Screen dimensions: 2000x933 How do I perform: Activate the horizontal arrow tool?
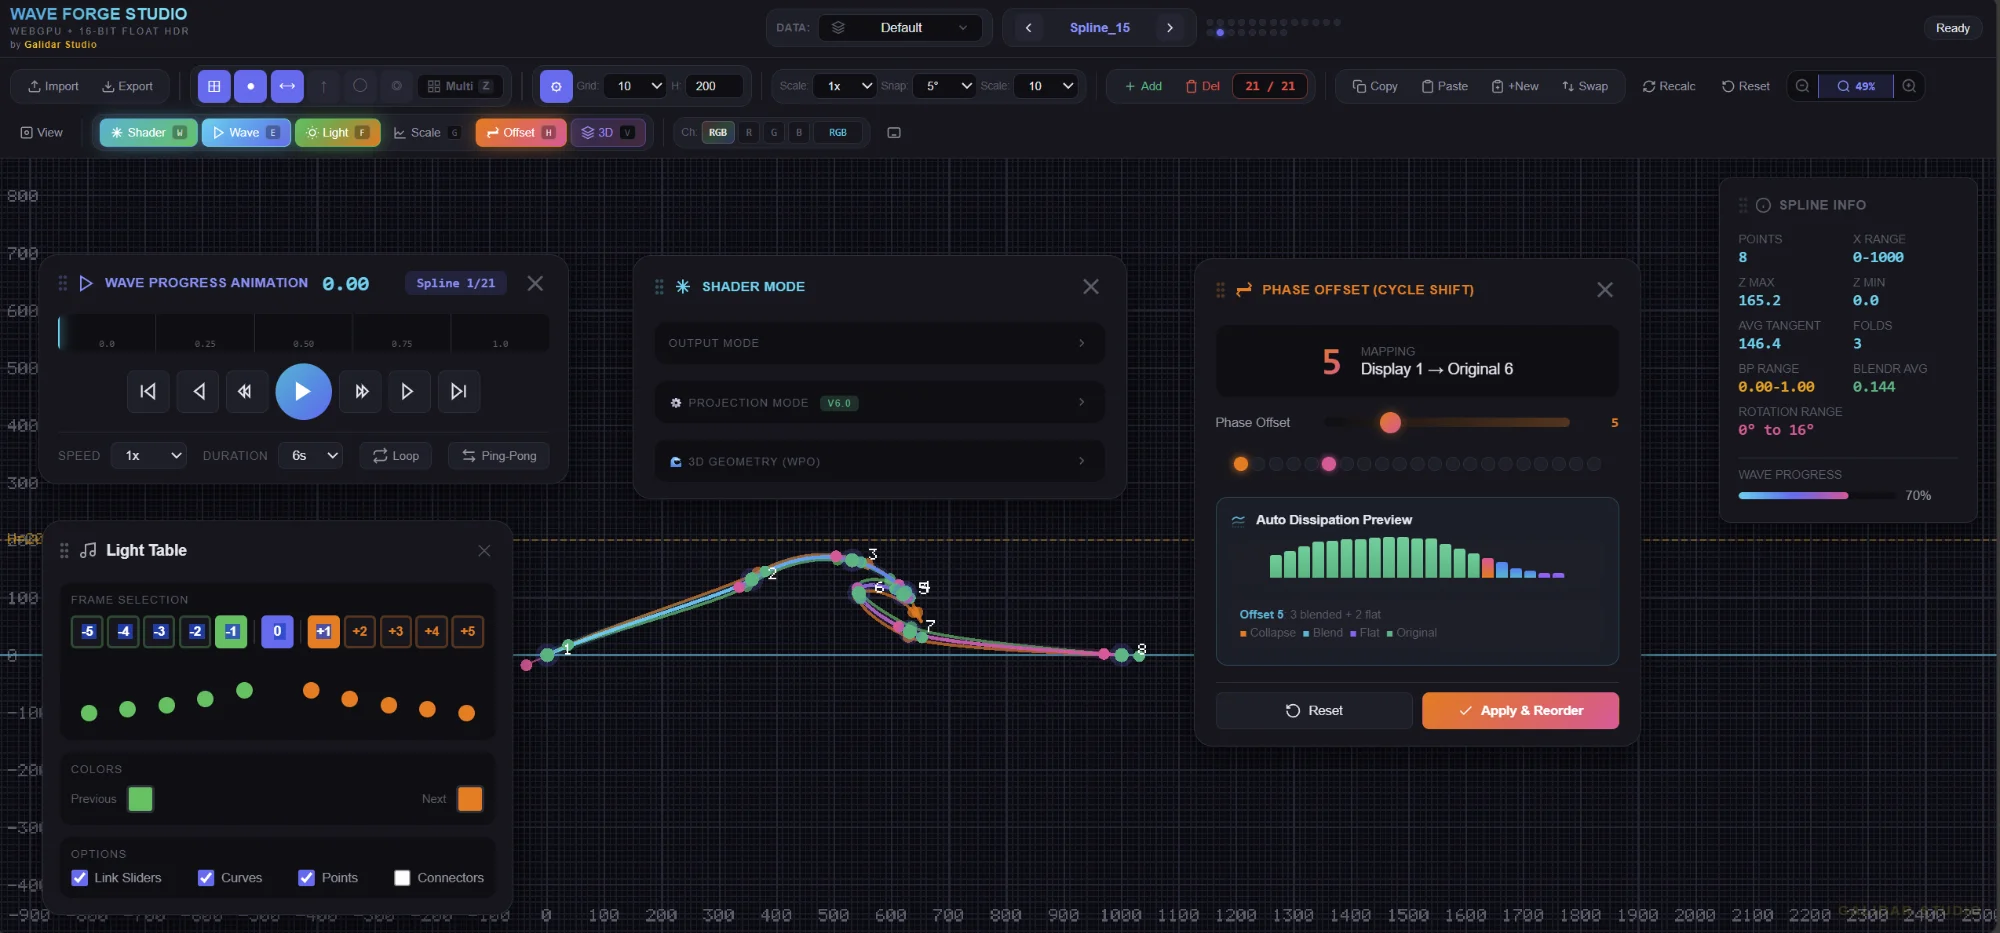point(287,86)
